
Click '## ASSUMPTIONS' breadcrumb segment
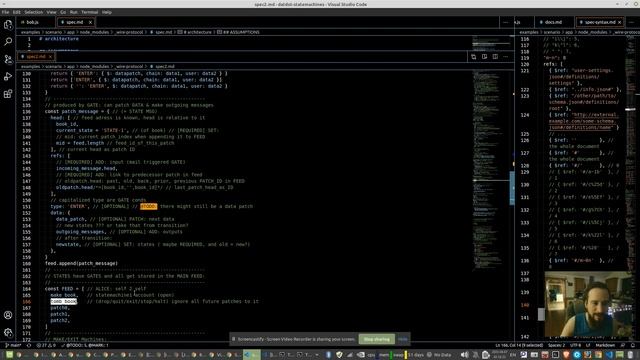238,32
